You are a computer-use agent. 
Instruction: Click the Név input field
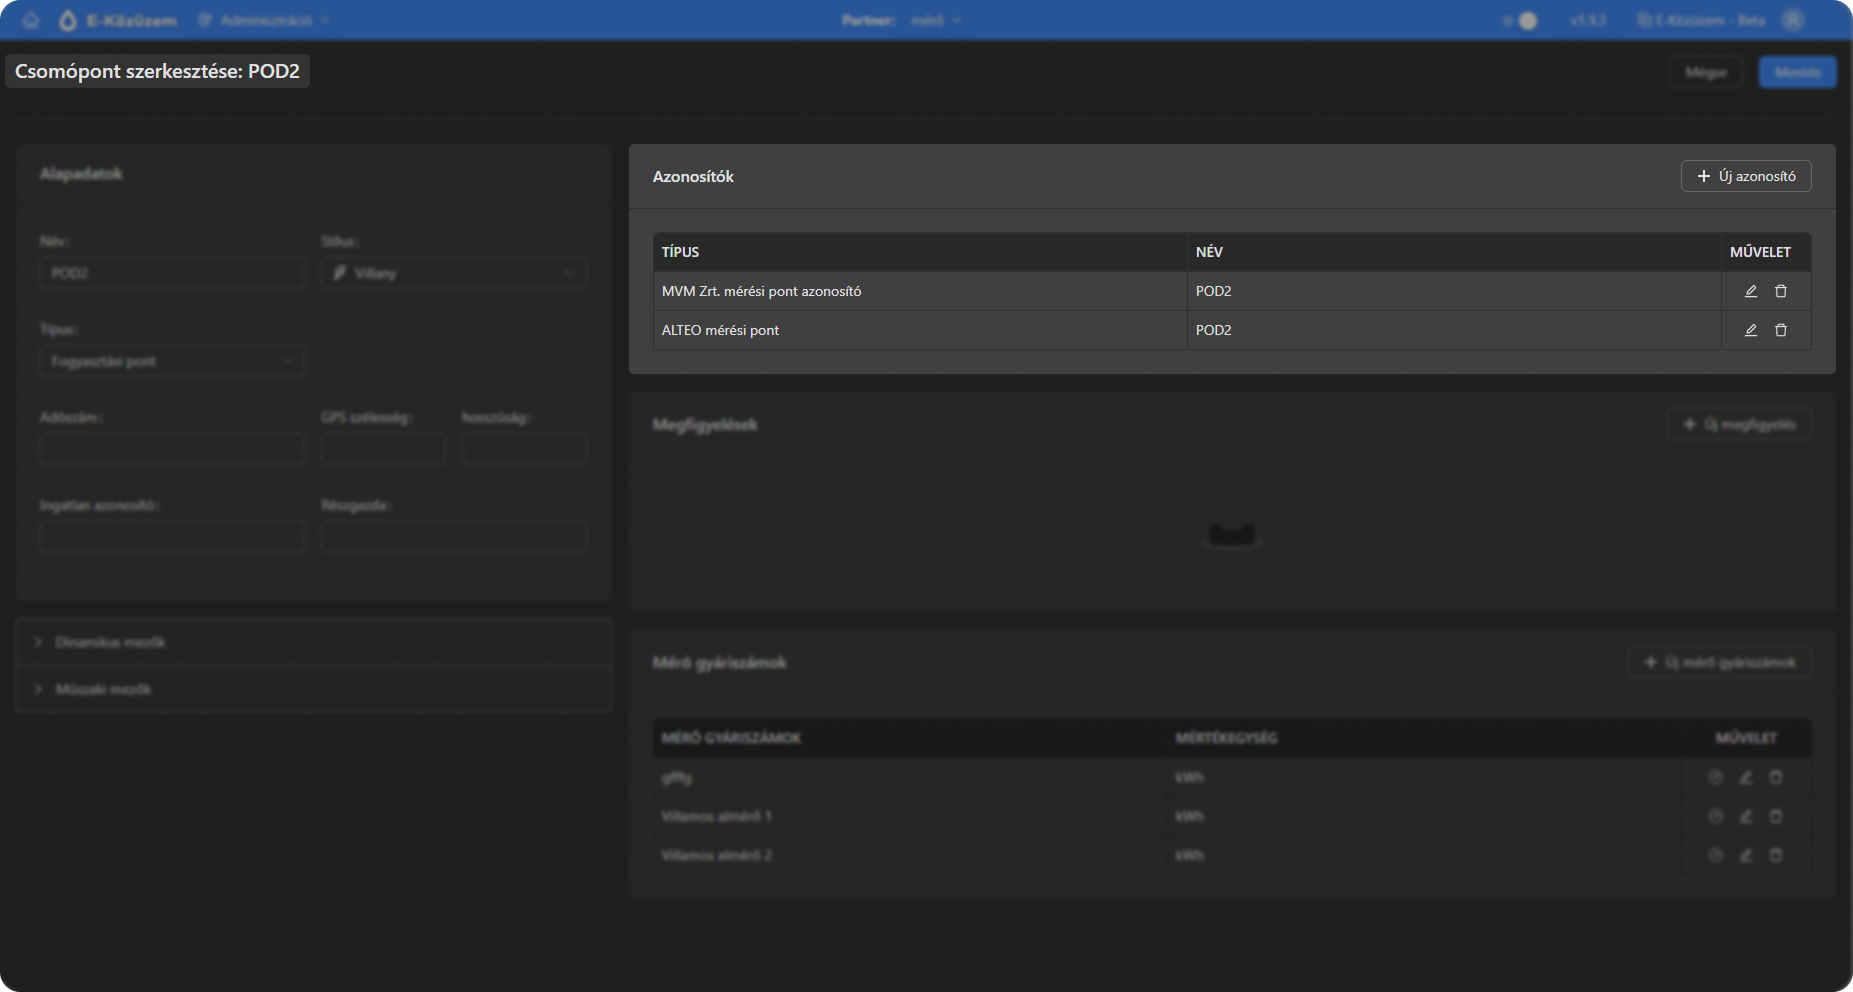171,273
